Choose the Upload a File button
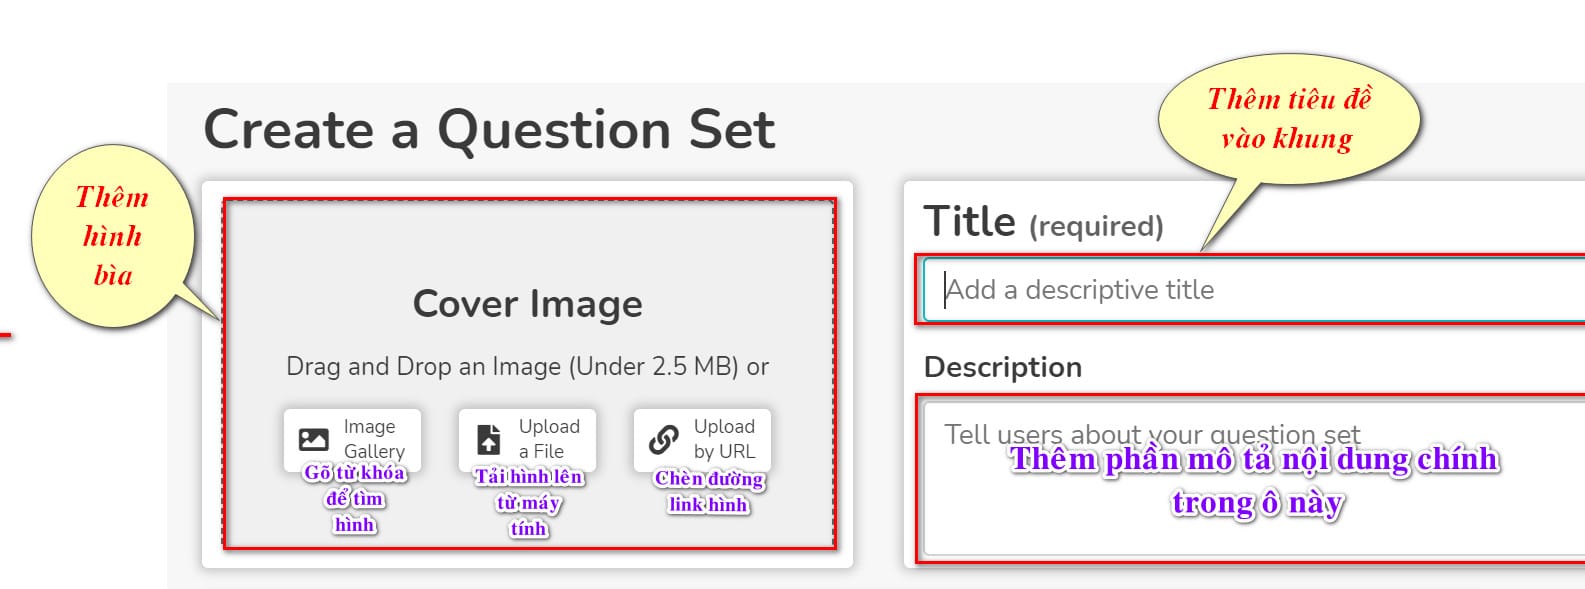Viewport: 1585px width, 589px height. [x=527, y=439]
